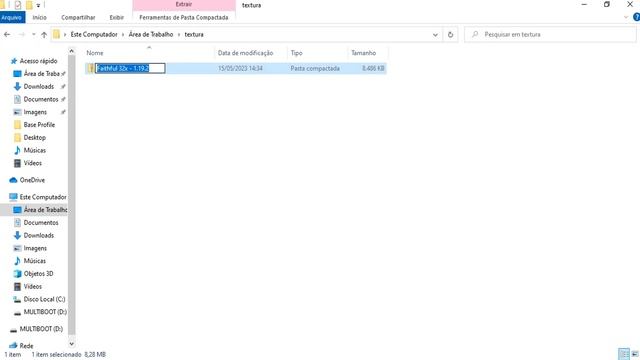
Task: Go up one folder level
Action: pyautogui.click(x=44, y=35)
